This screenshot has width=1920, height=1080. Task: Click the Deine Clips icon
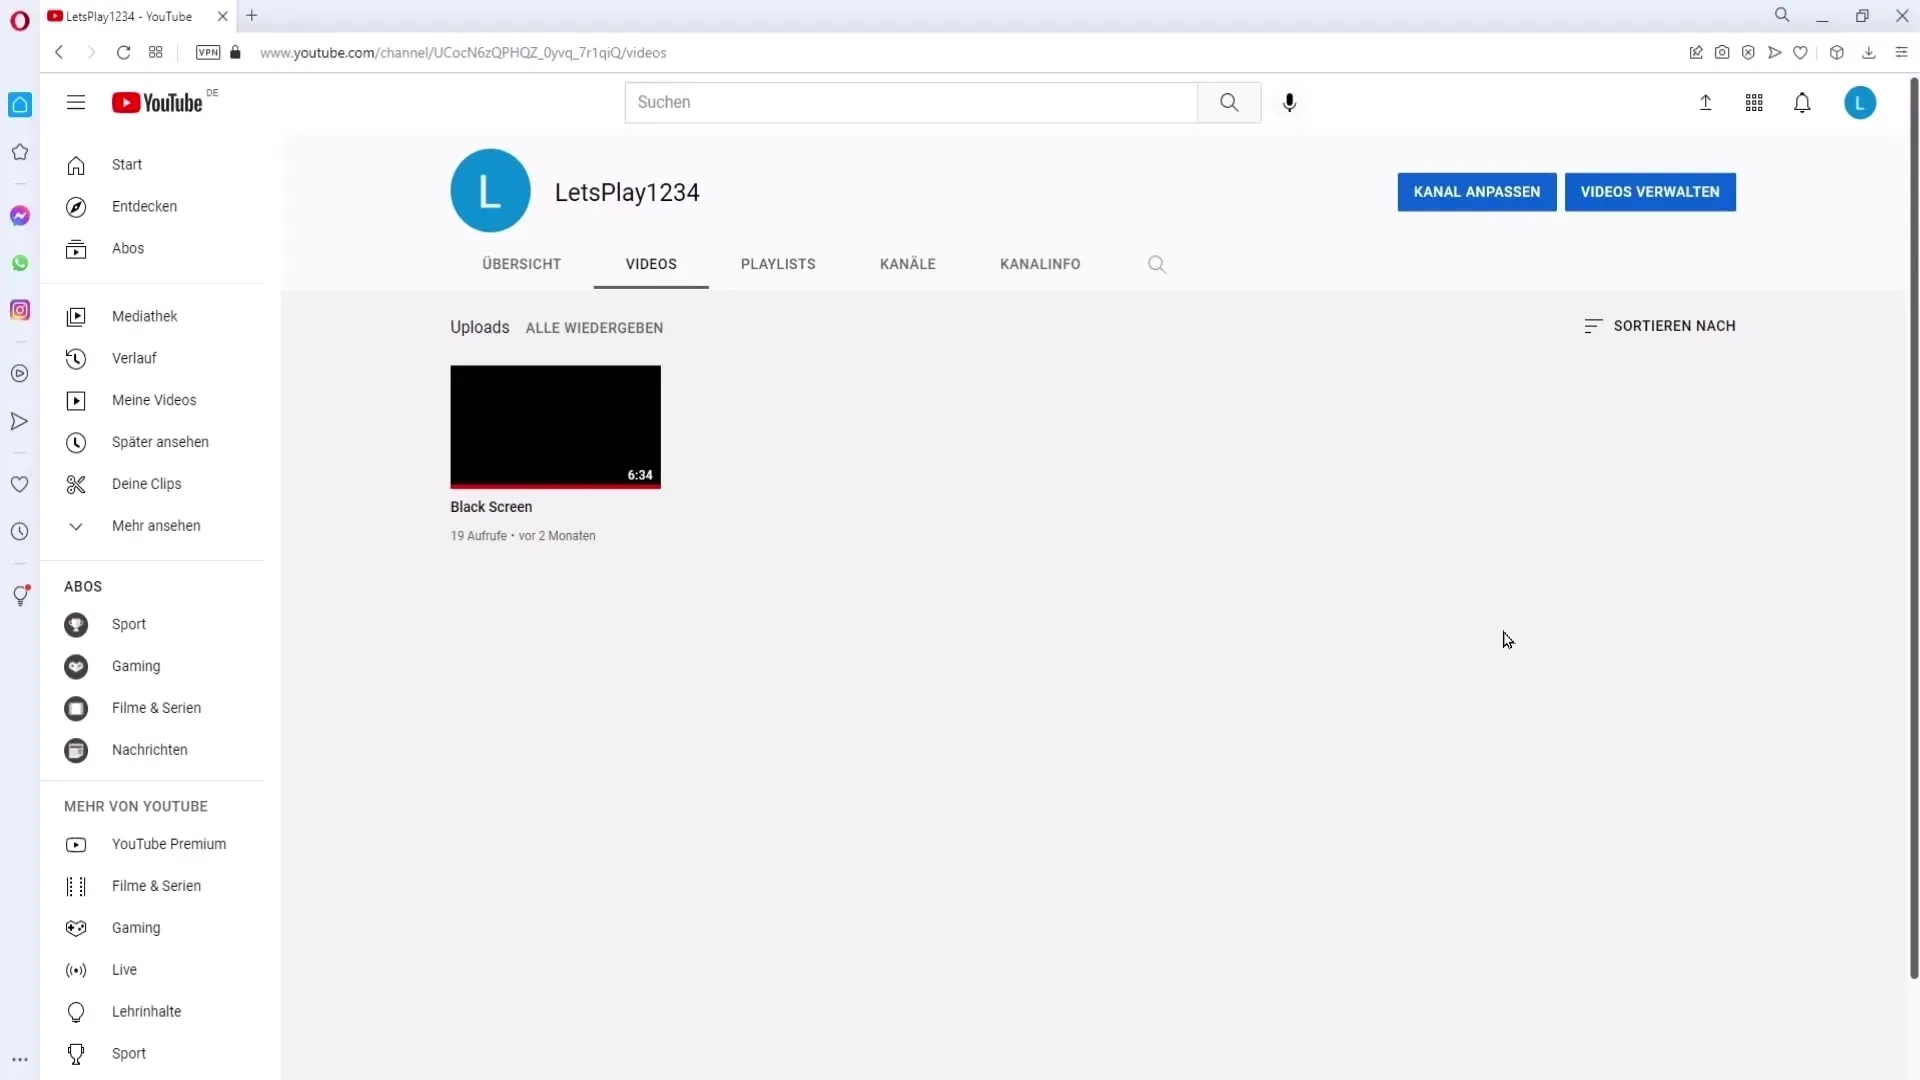(75, 484)
